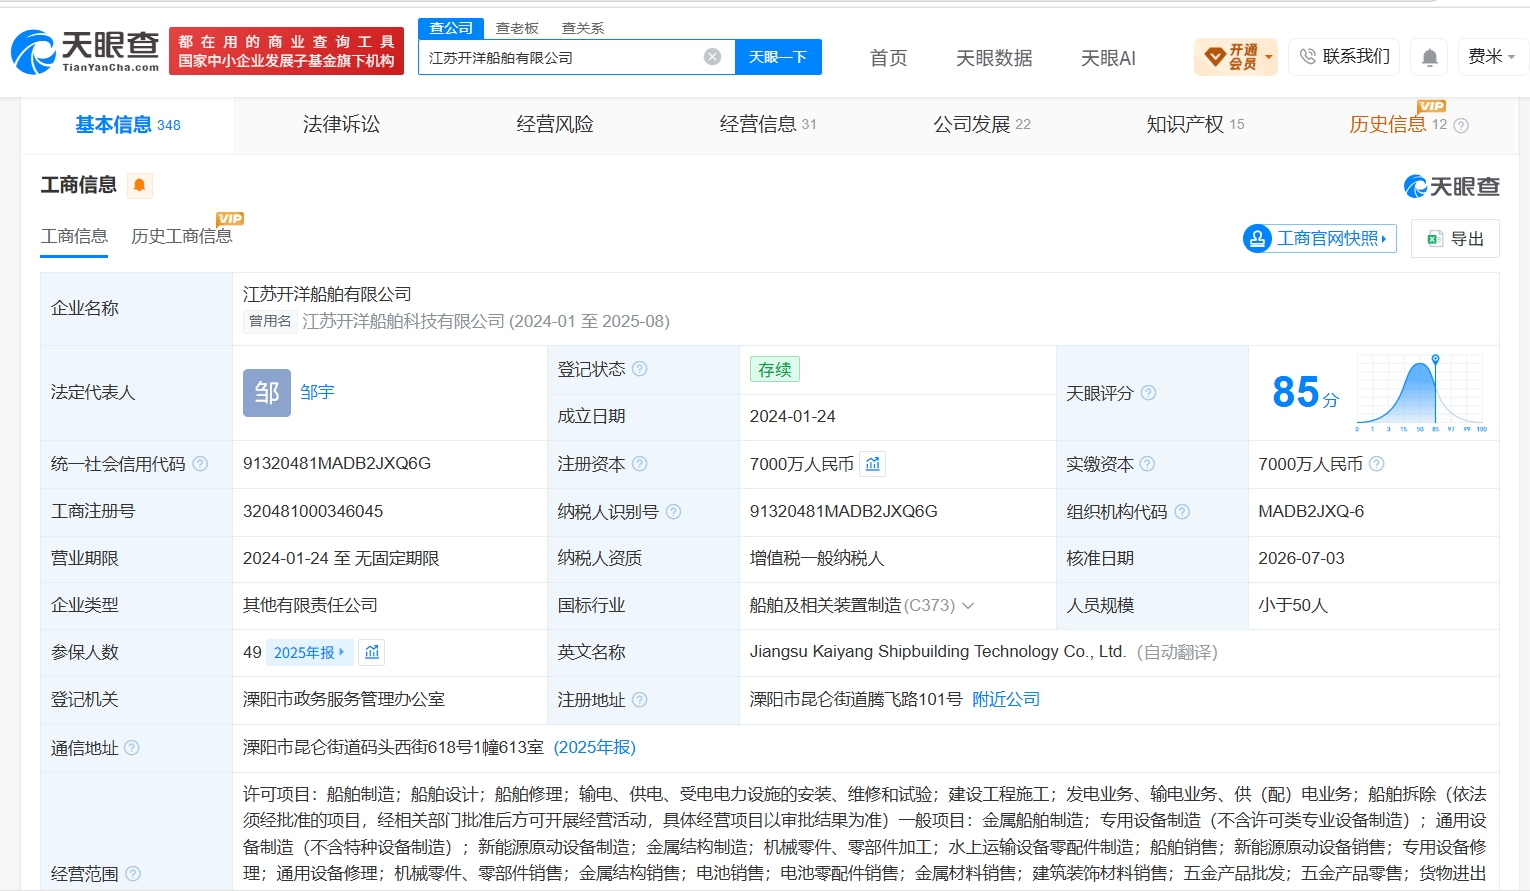
Task: Click the 天眼一下 search button
Action: point(778,57)
